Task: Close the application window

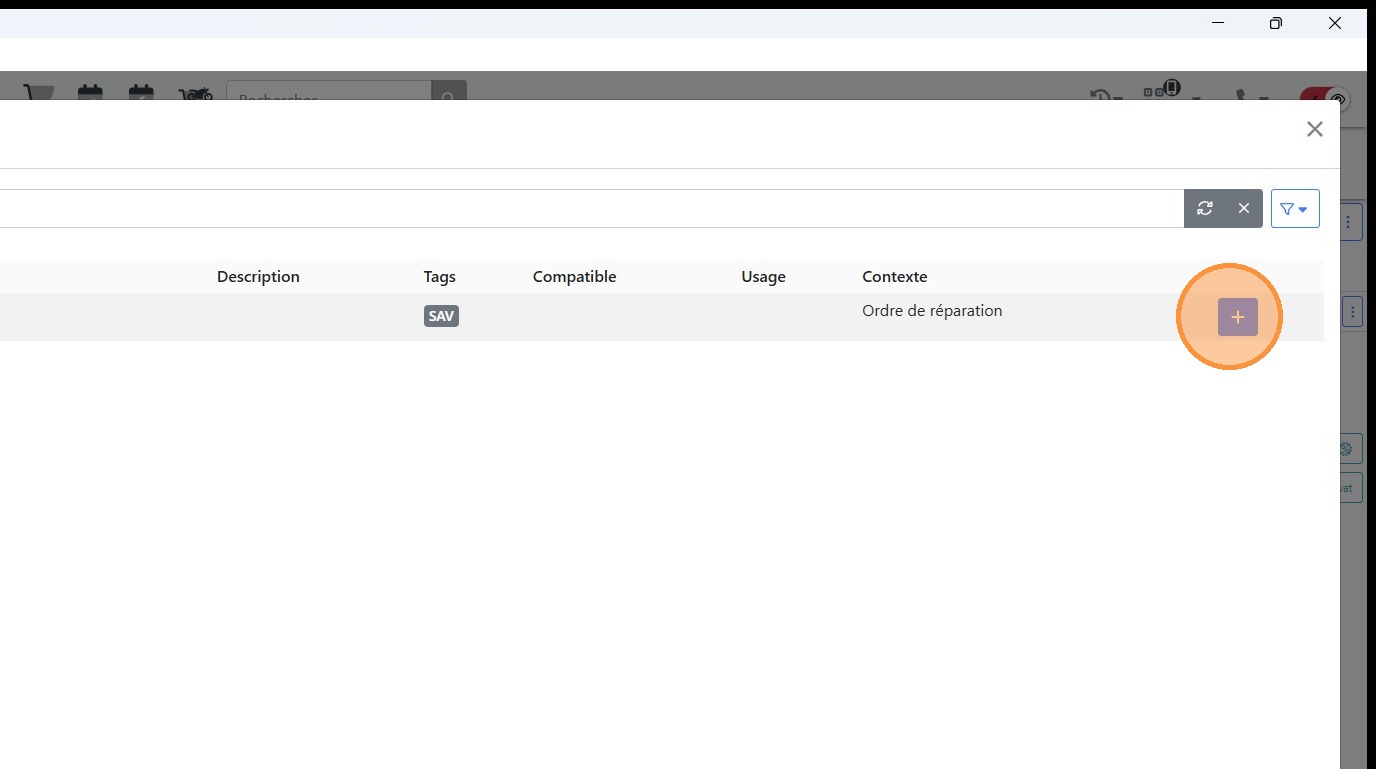Action: click(x=1335, y=23)
